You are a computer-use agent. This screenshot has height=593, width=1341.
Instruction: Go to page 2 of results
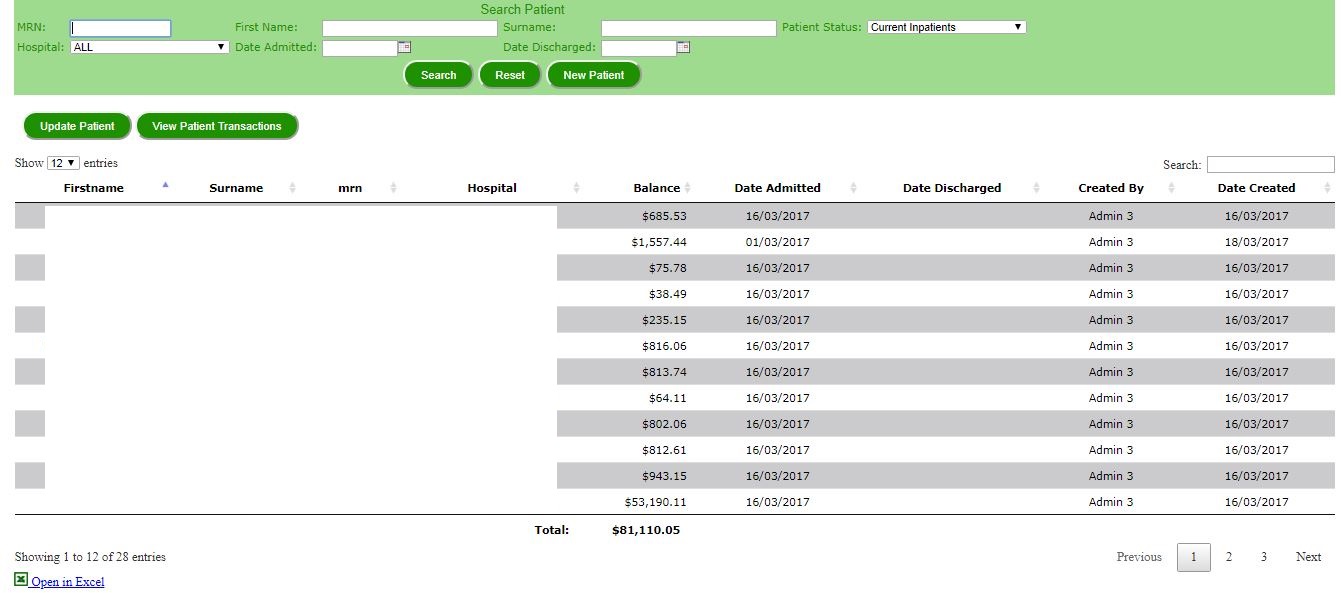pos(1228,557)
